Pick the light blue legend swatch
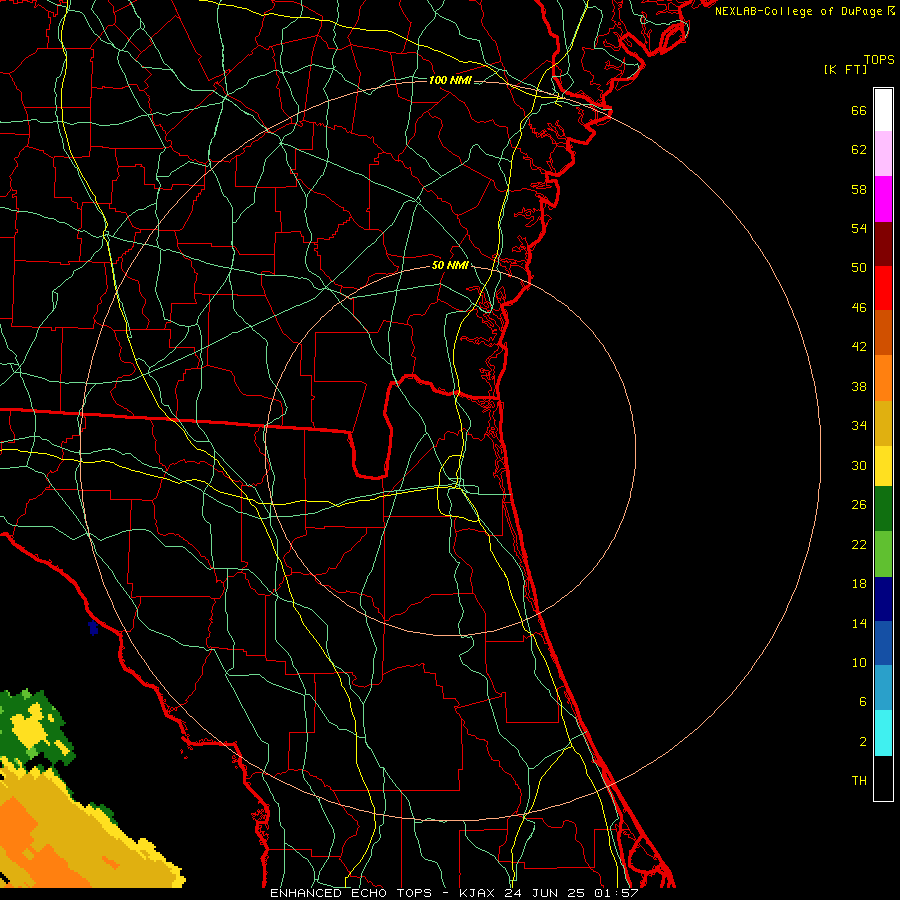 pos(883,688)
